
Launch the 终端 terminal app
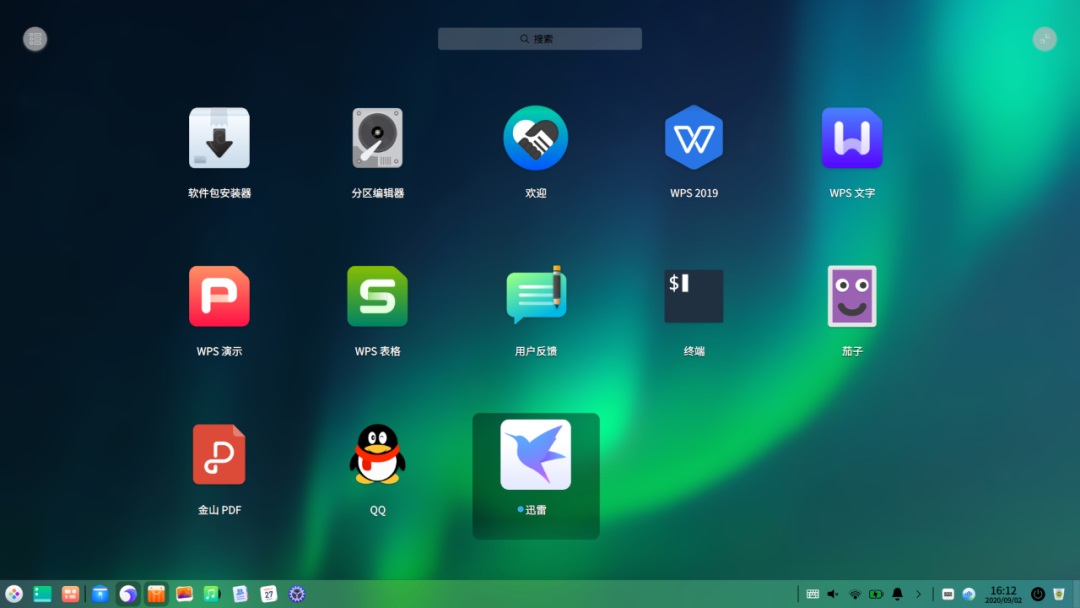pos(694,296)
